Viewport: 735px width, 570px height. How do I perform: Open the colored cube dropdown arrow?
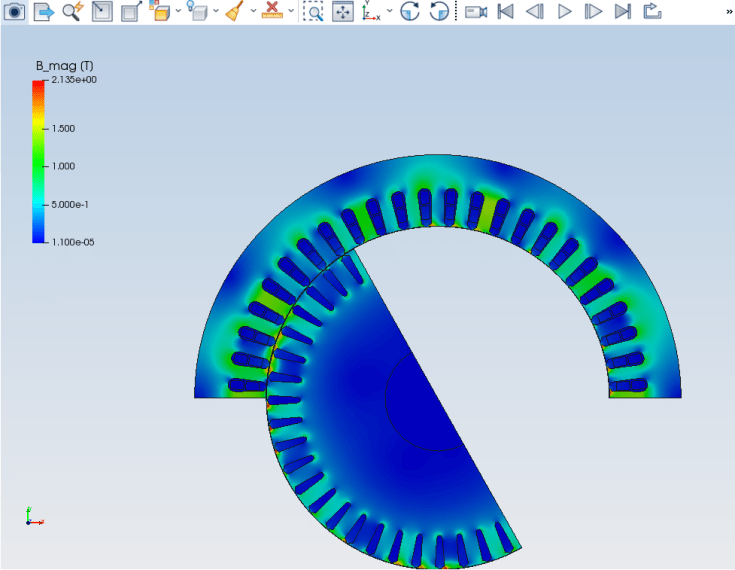click(x=178, y=11)
